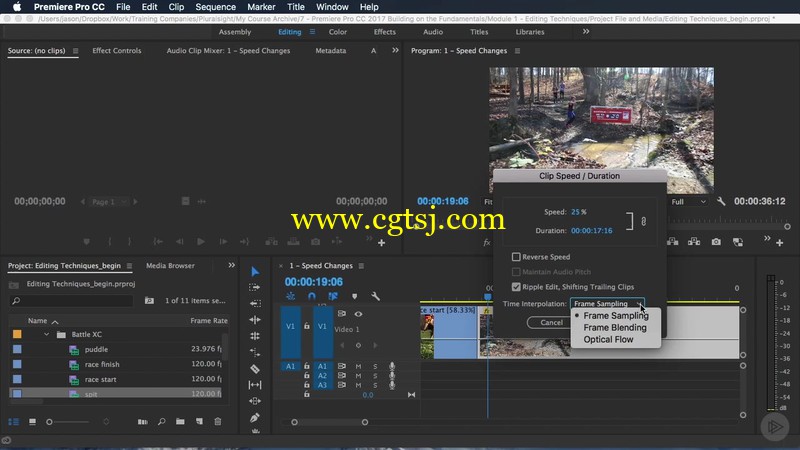Select the Rate Stretch tool
This screenshot has width=800, height=450.
(x=255, y=352)
